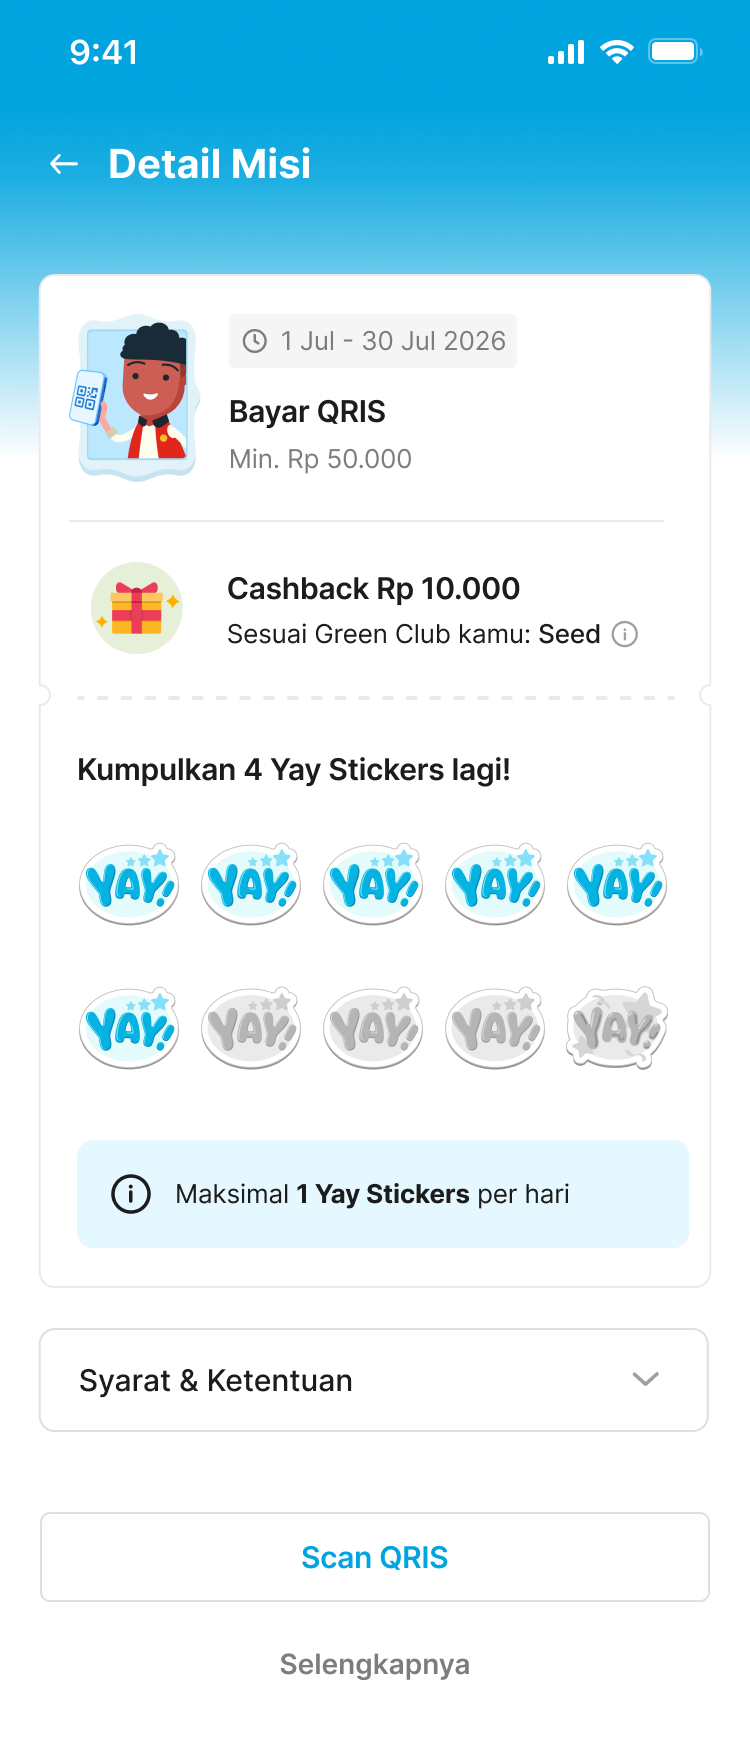Click the chevron arrow on Syarat & Ketentuan
The height and width of the screenshot is (1744, 750).
(646, 1380)
